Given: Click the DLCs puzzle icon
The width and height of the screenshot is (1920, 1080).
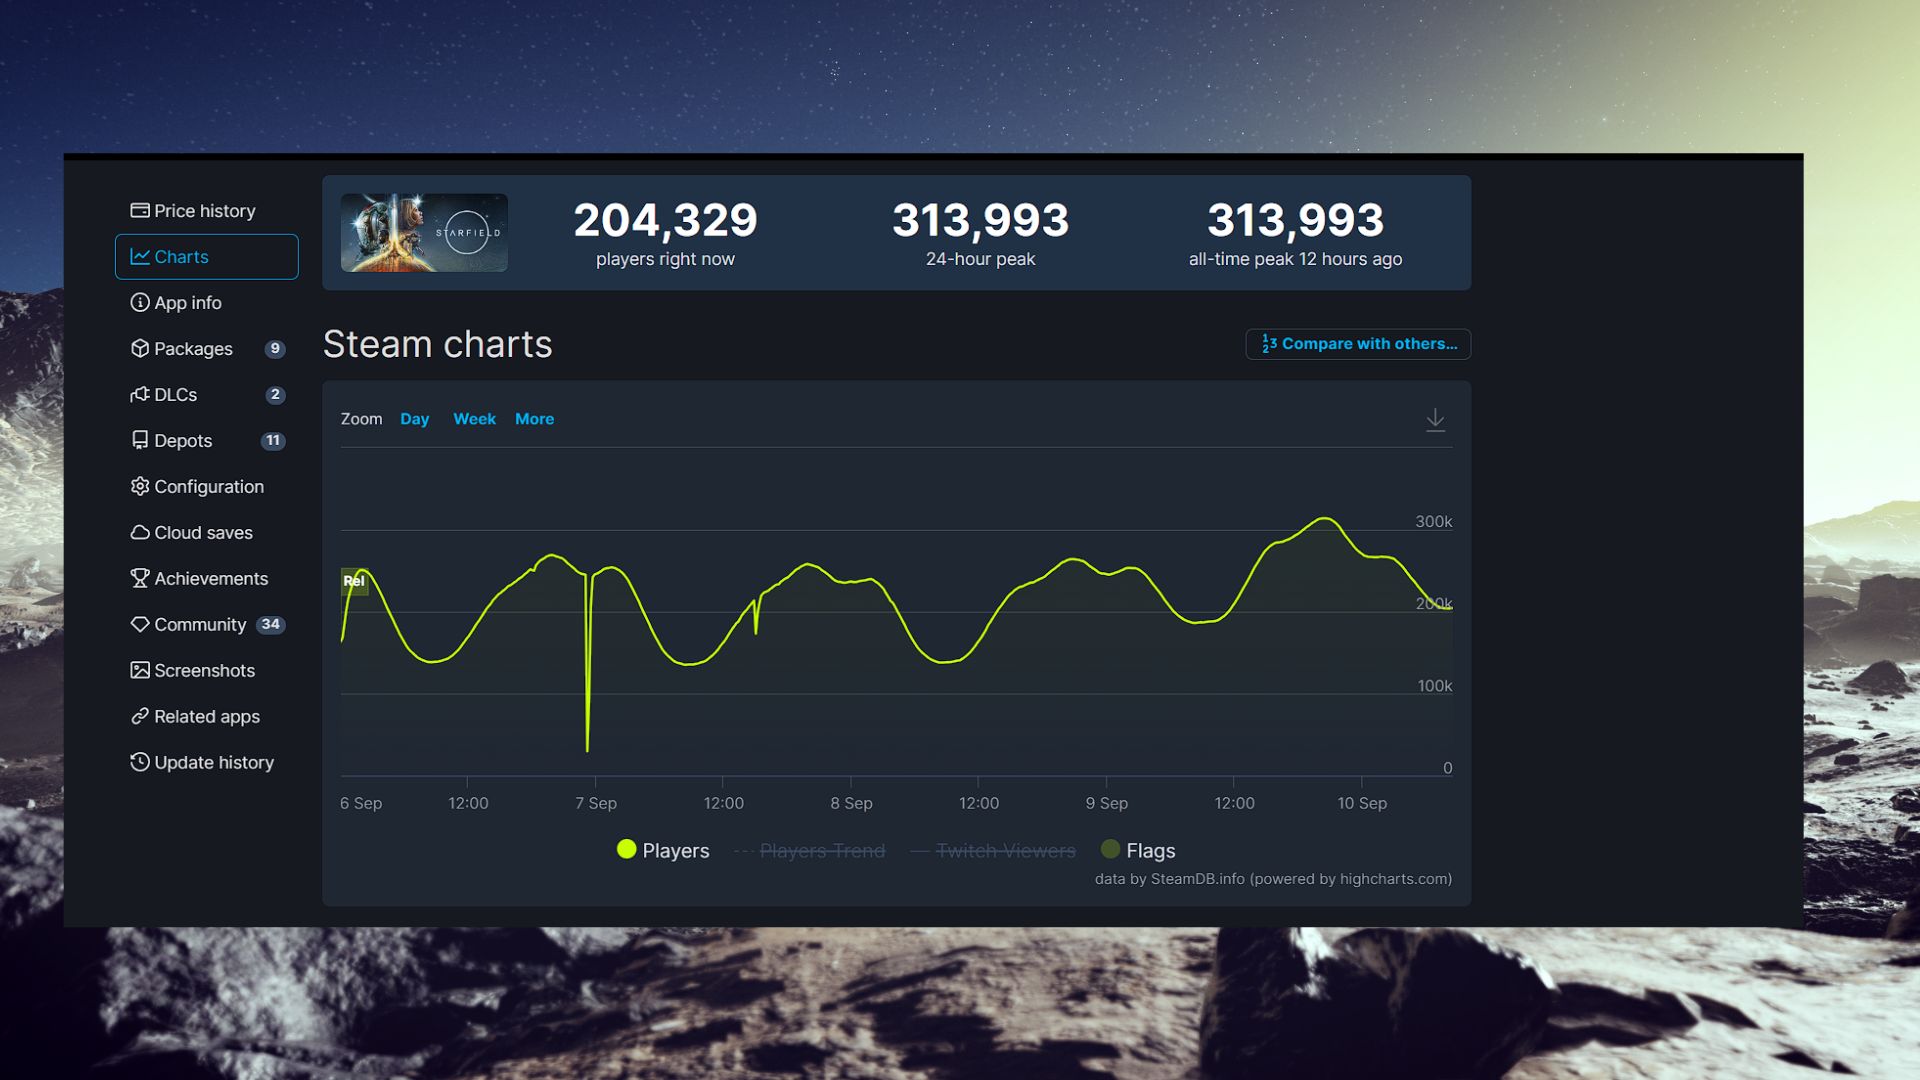Looking at the screenshot, I should (140, 394).
